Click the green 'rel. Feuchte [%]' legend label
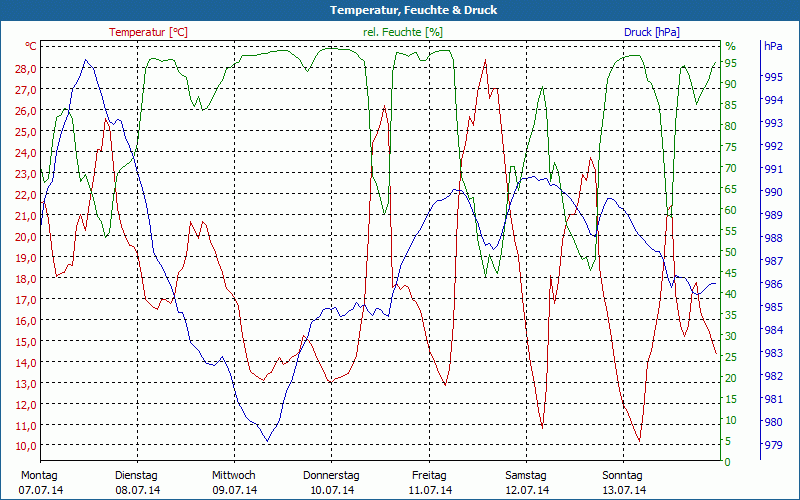 pyautogui.click(x=403, y=32)
